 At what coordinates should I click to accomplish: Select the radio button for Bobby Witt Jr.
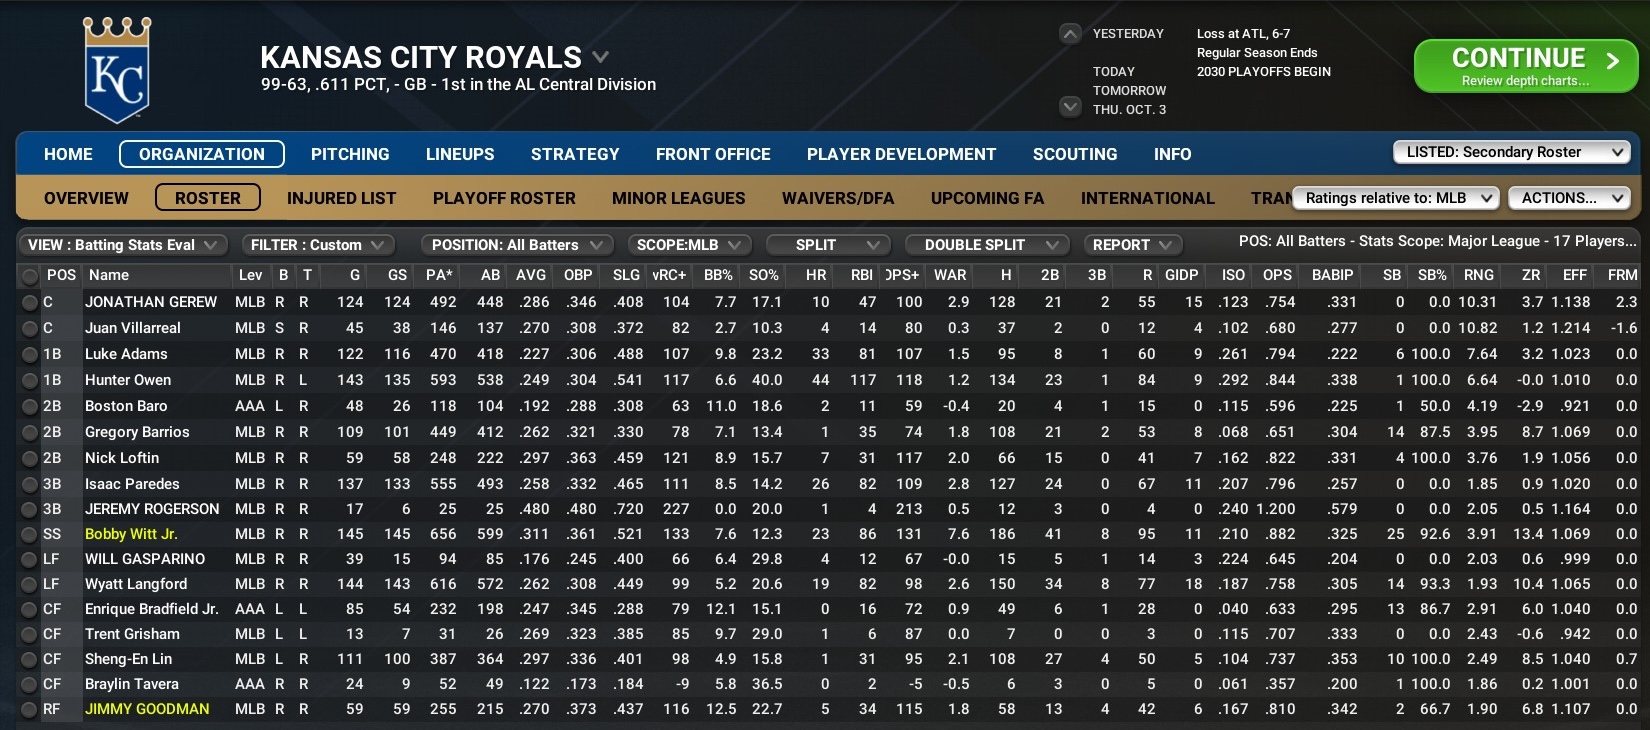point(30,534)
